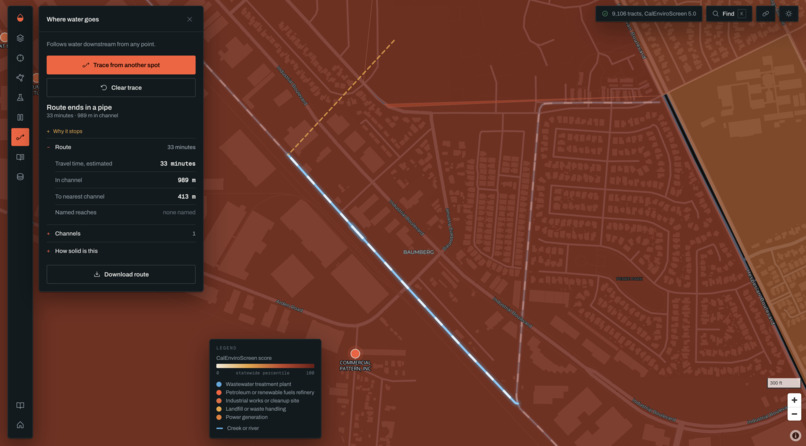Collapse the Route section

coord(121,147)
